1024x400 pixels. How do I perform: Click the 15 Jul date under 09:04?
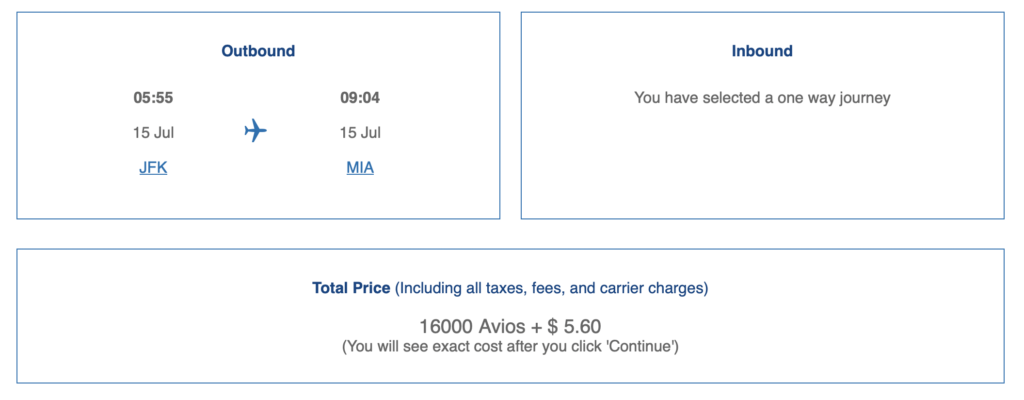[x=360, y=132]
